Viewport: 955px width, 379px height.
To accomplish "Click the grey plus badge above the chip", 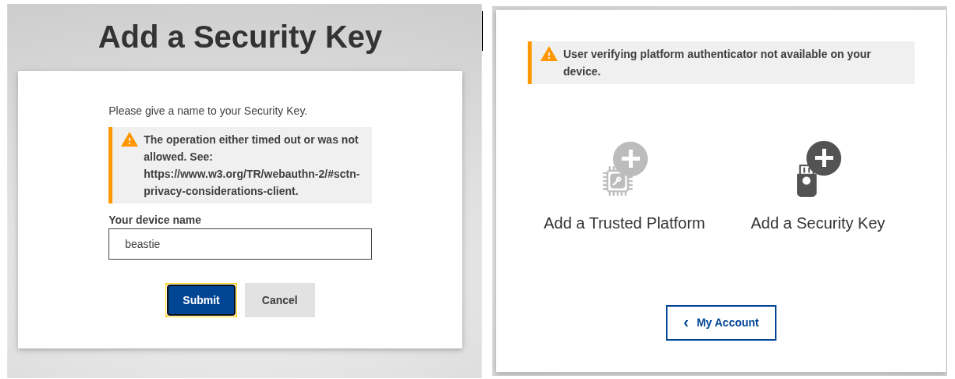I will point(630,160).
